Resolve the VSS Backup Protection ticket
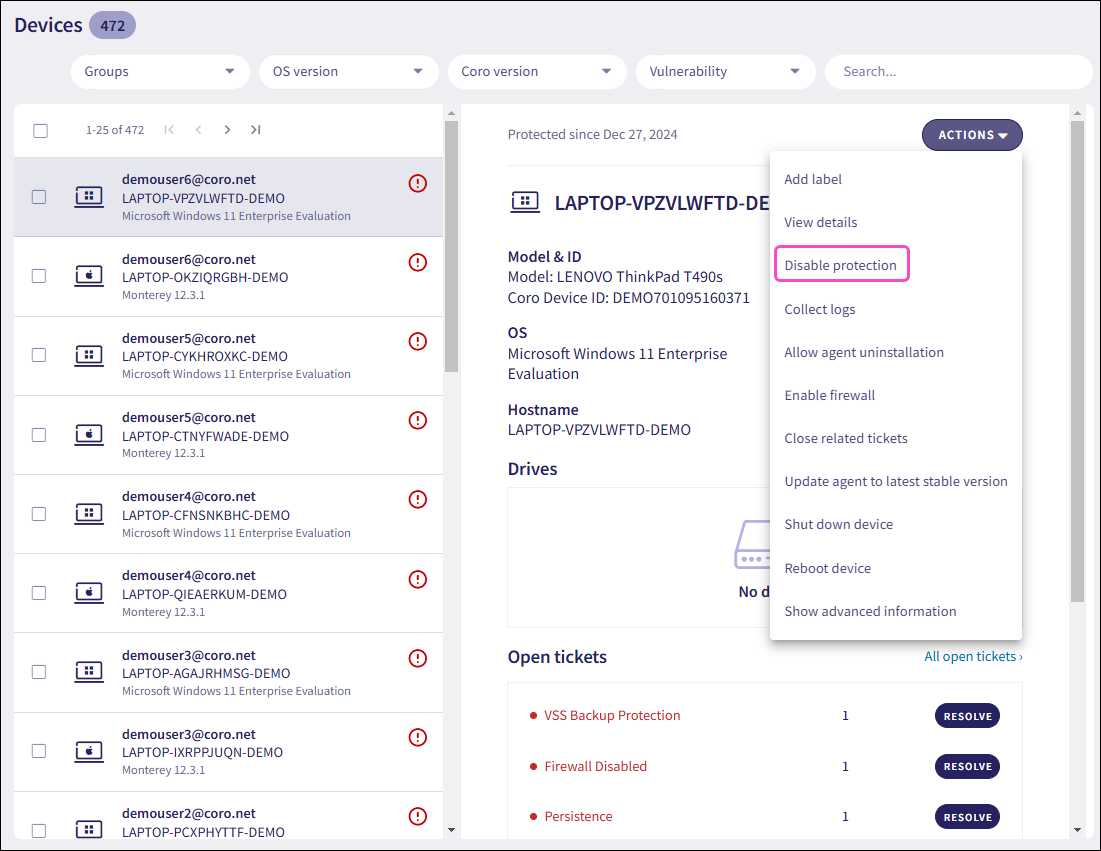This screenshot has width=1101, height=851. 967,716
